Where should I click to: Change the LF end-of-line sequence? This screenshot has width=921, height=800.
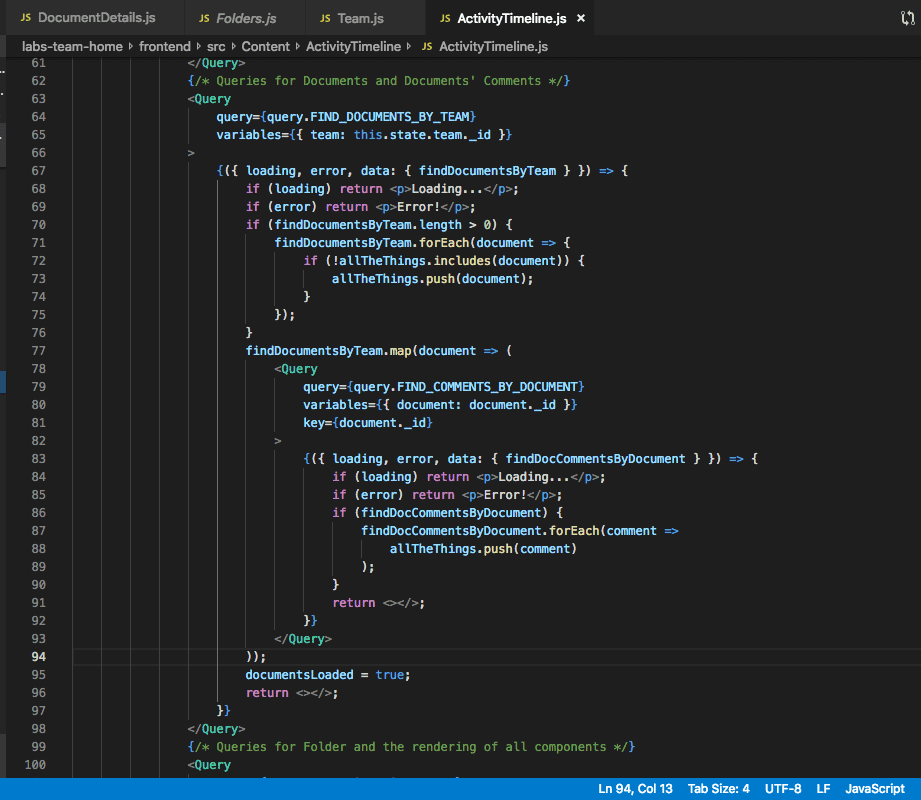[x=823, y=789]
